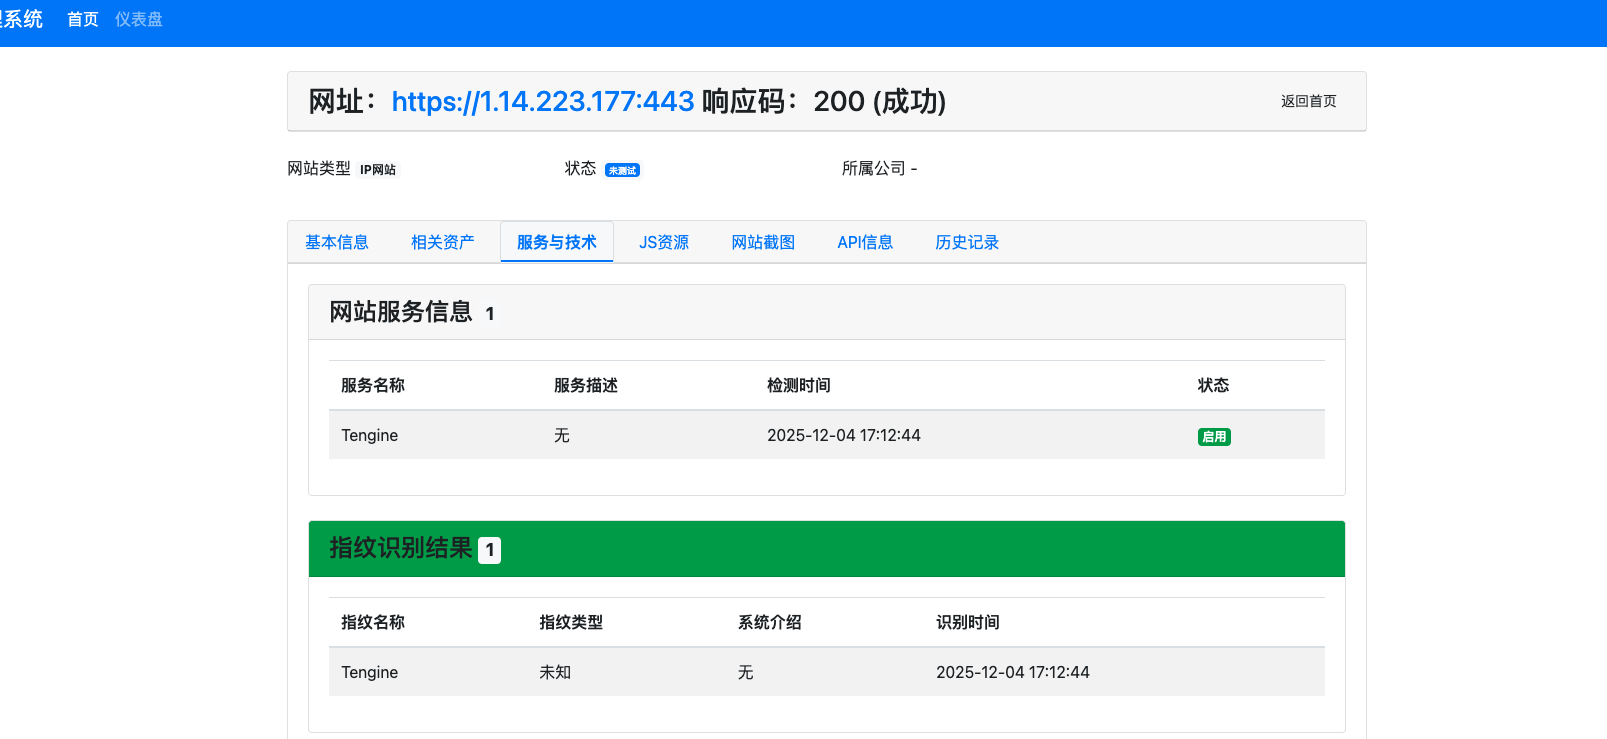Open the 首页 navigation link

pos(82,20)
